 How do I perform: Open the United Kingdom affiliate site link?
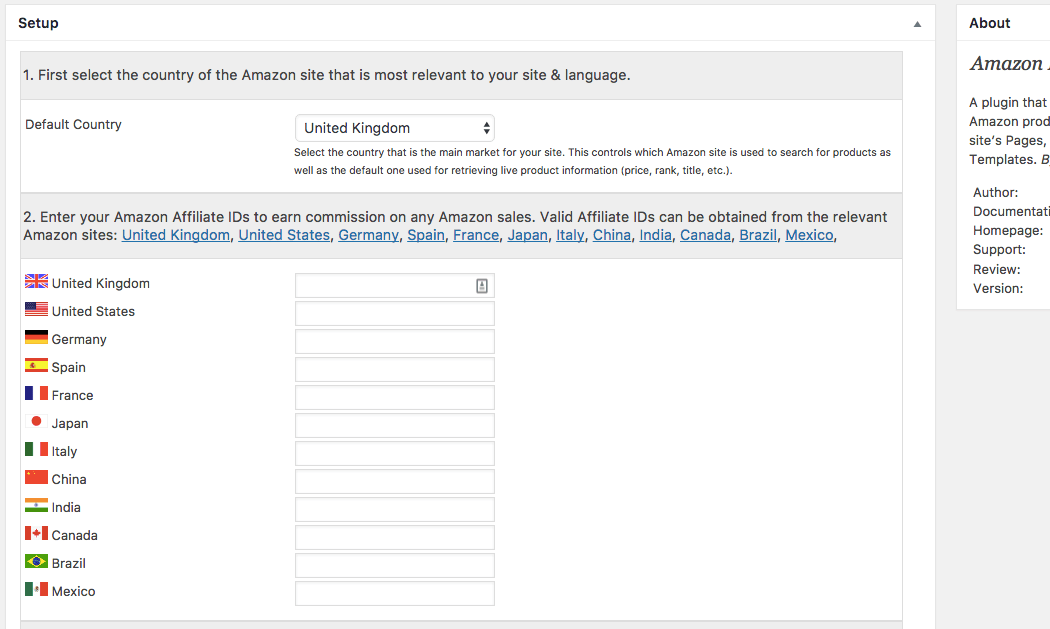(175, 235)
